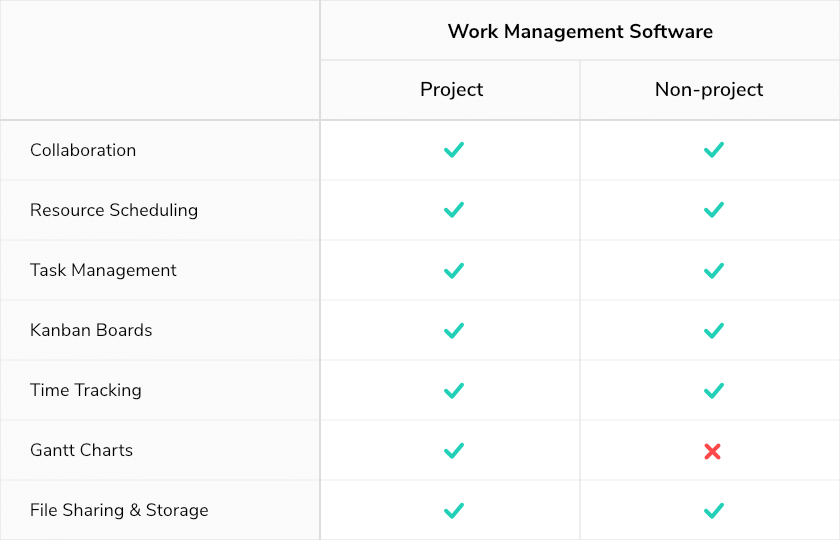840x540 pixels.
Task: Select the Gantt Charts row label
Action: pos(81,450)
